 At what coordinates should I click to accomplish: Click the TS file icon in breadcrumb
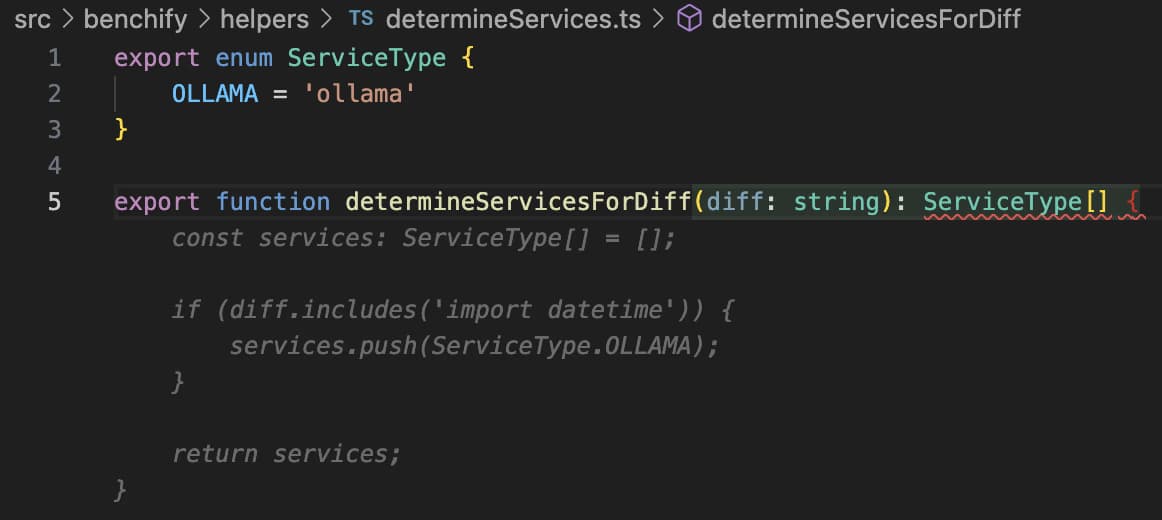(x=360, y=19)
